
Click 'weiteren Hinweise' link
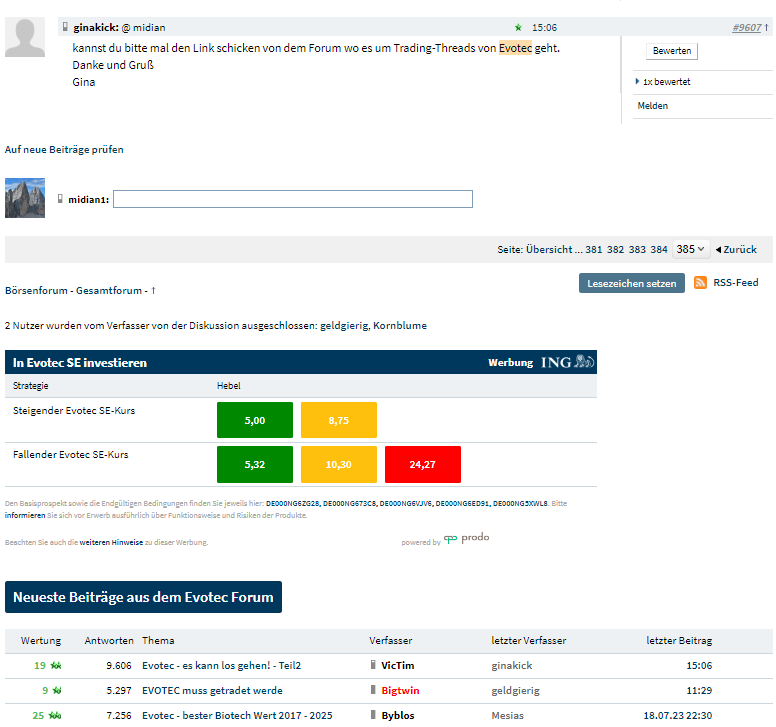111,542
